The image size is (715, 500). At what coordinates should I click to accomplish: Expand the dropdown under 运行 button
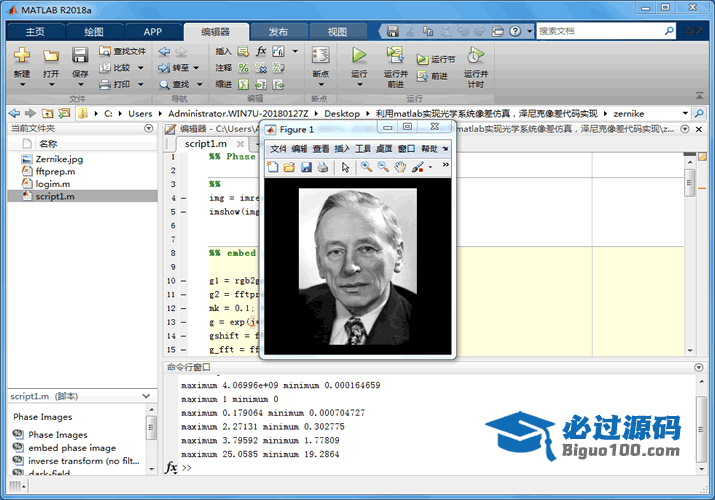click(359, 84)
